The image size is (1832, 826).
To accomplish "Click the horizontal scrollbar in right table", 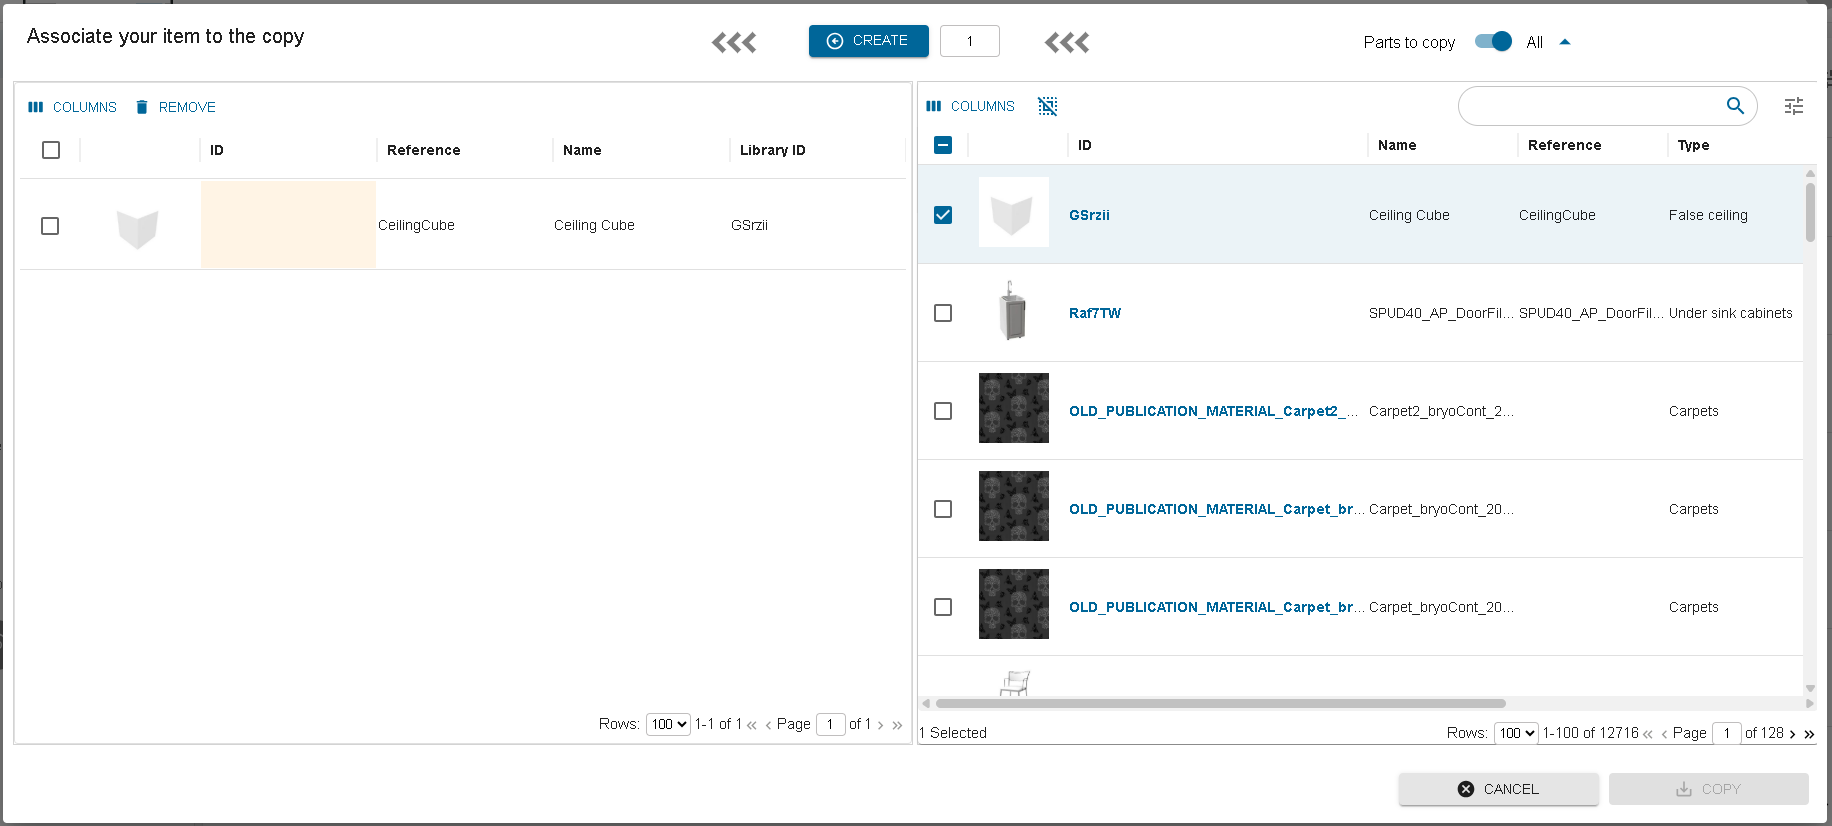I will (x=1220, y=703).
